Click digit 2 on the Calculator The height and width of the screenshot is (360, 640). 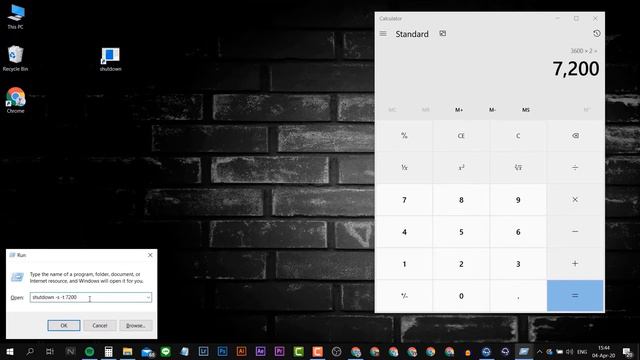[x=461, y=264]
